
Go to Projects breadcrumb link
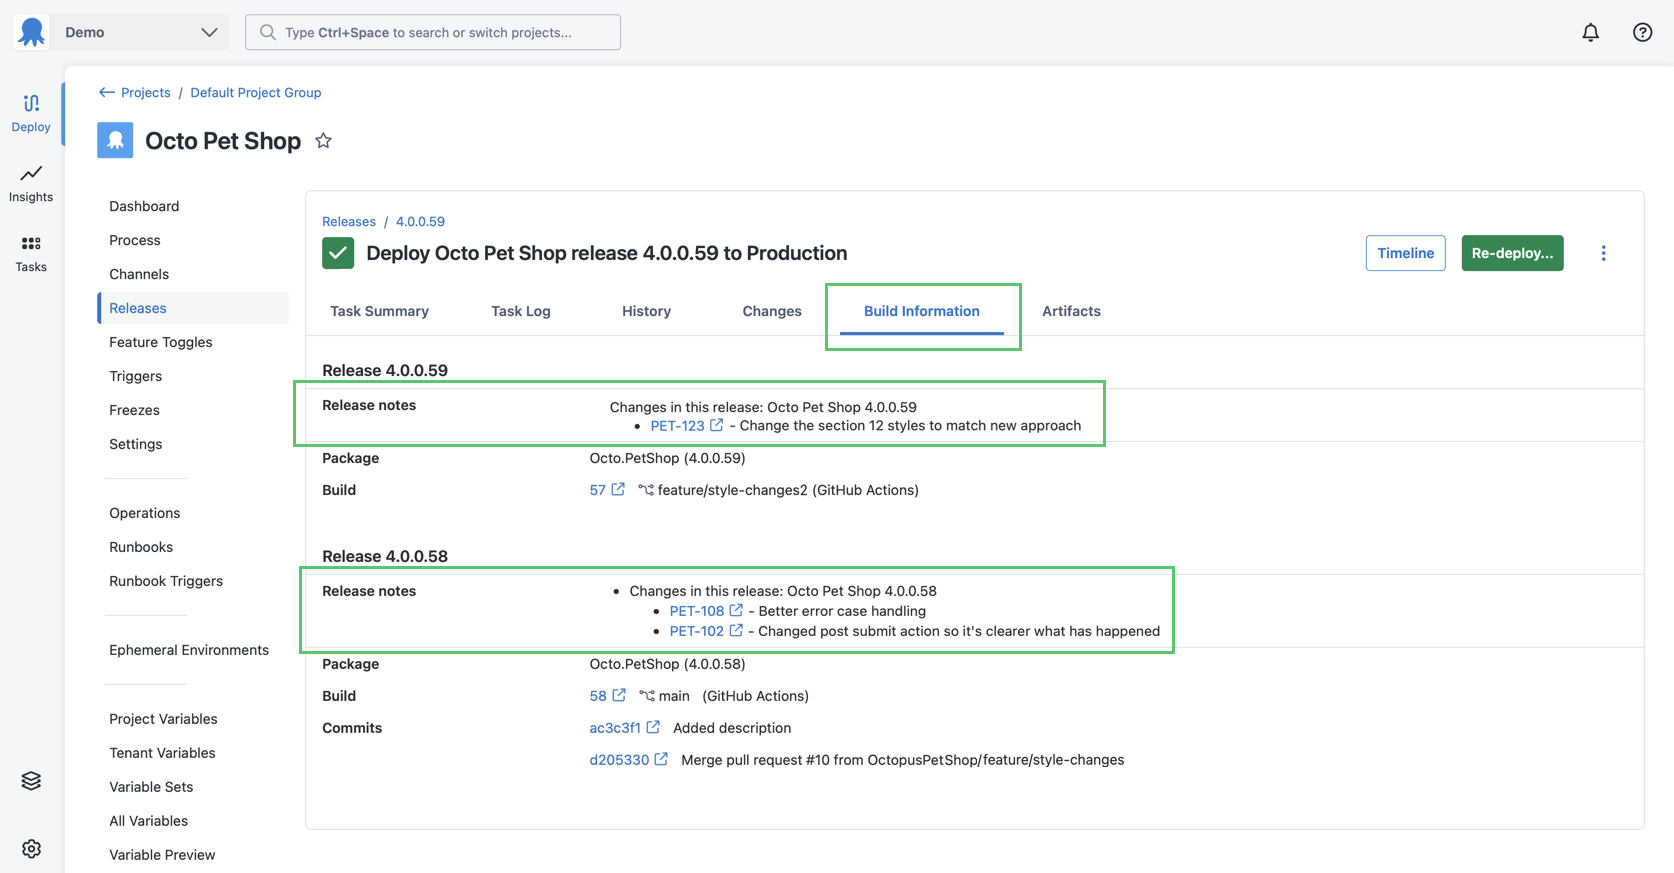[145, 92]
